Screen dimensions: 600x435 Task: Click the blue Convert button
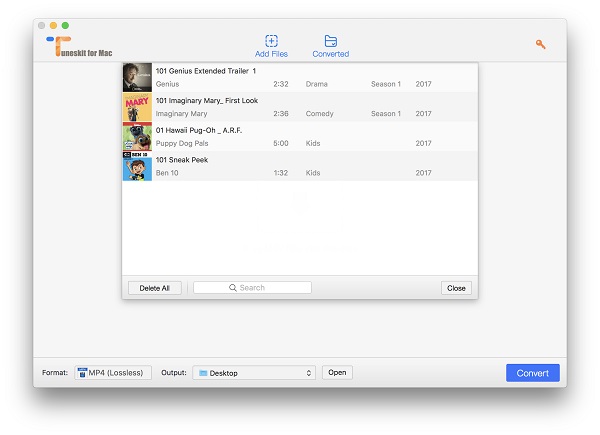533,373
